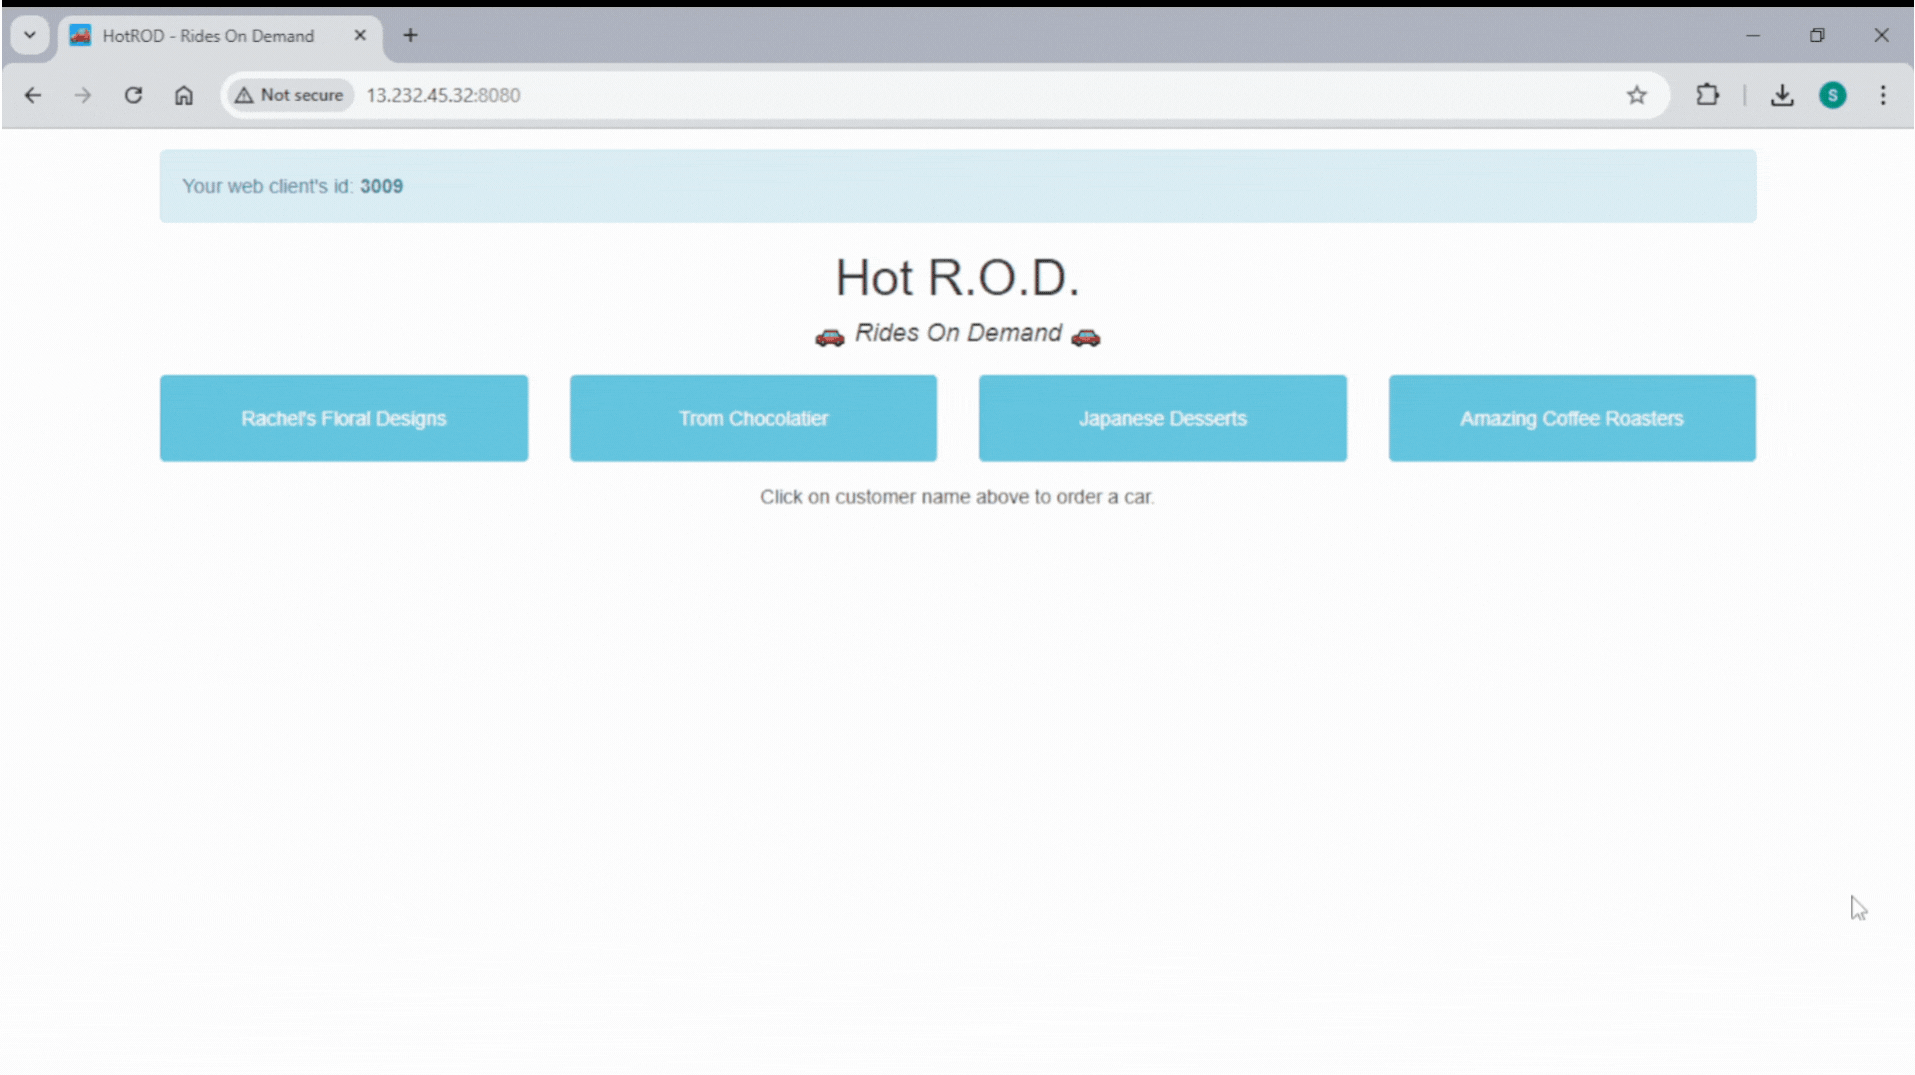Open the browser Extensions icon

pyautogui.click(x=1708, y=95)
